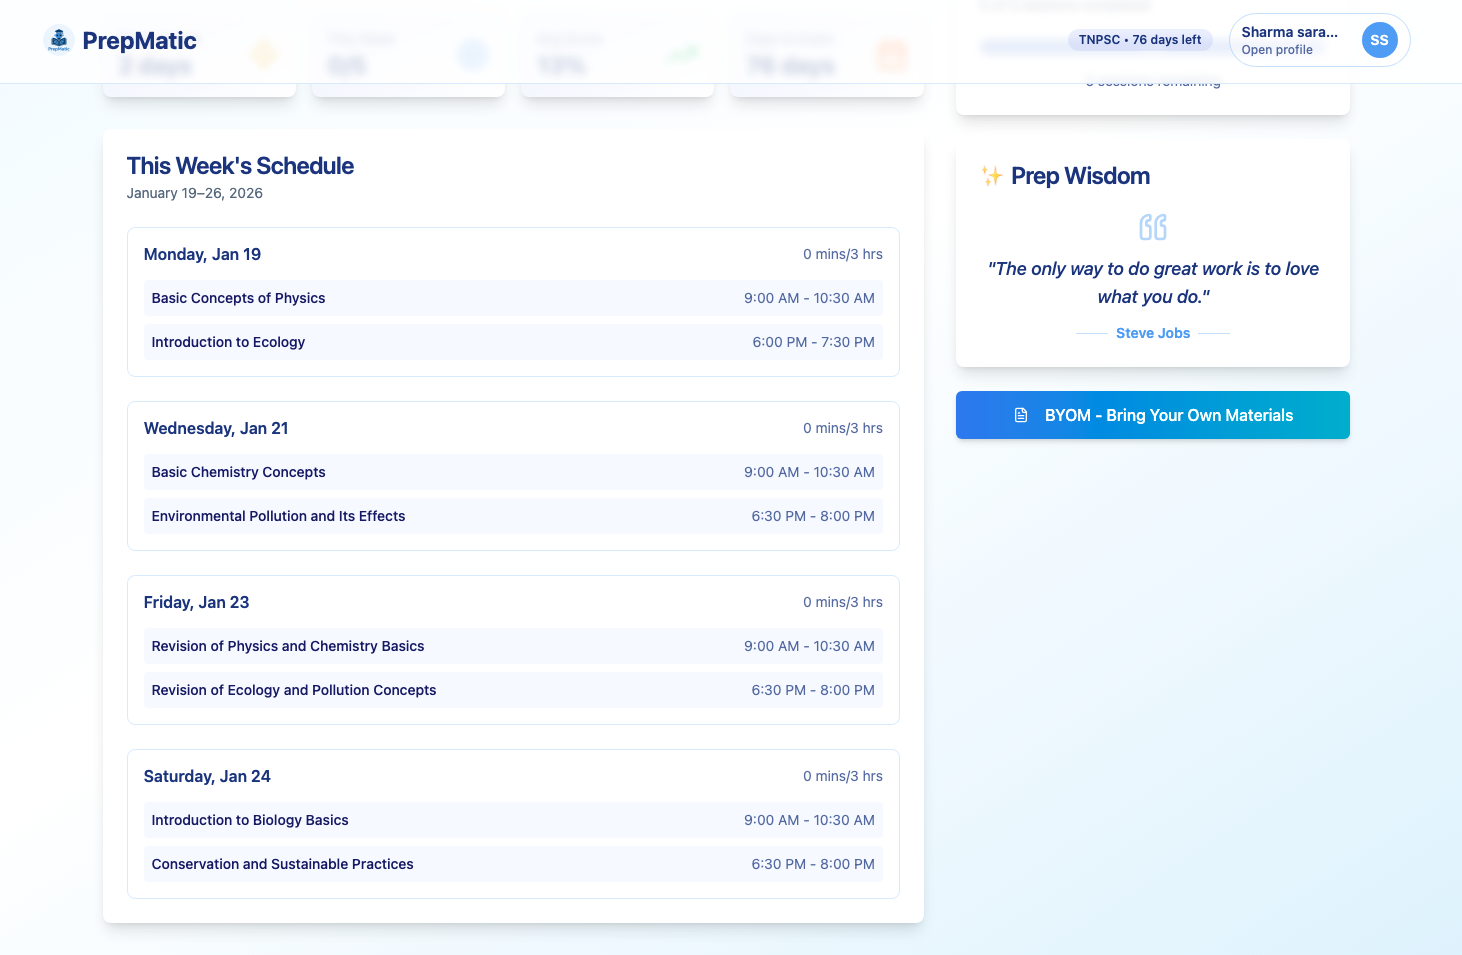Click the document icon inside the BYOM banner
The image size is (1462, 955).
1019,414
